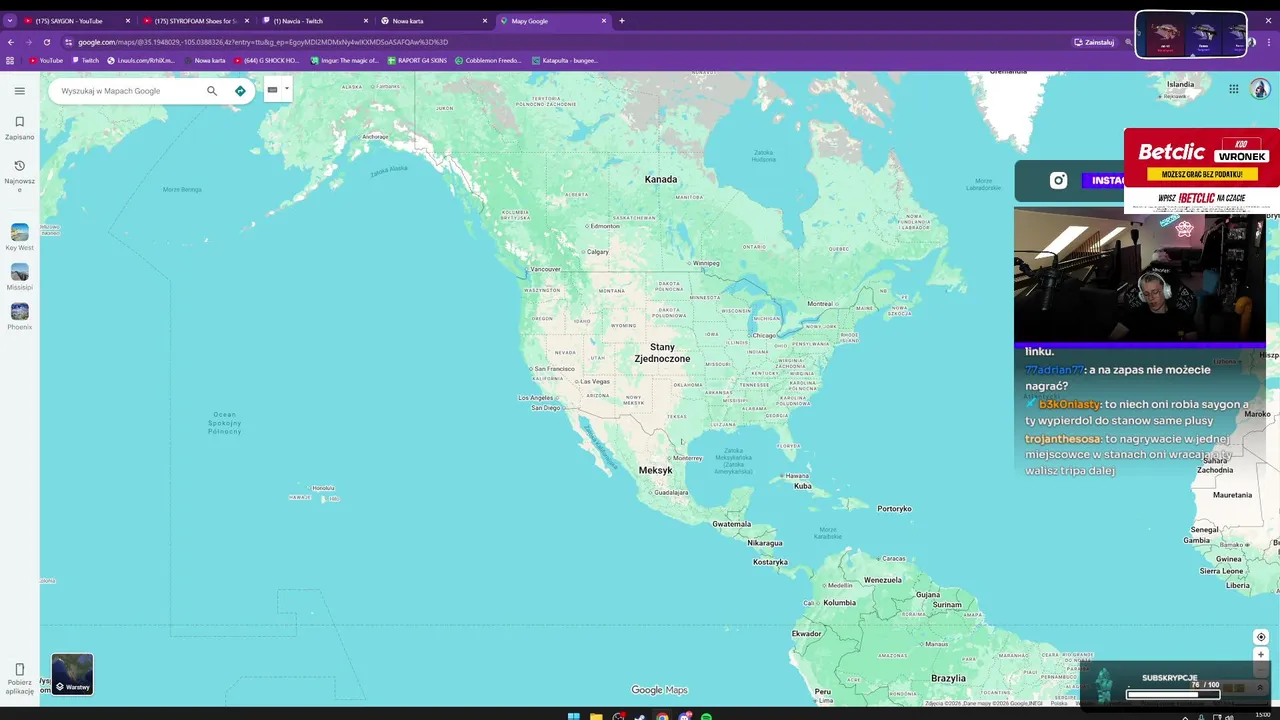Open Cobblemon Freedo bookmark
This screenshot has height=720, width=1280.
488,60
